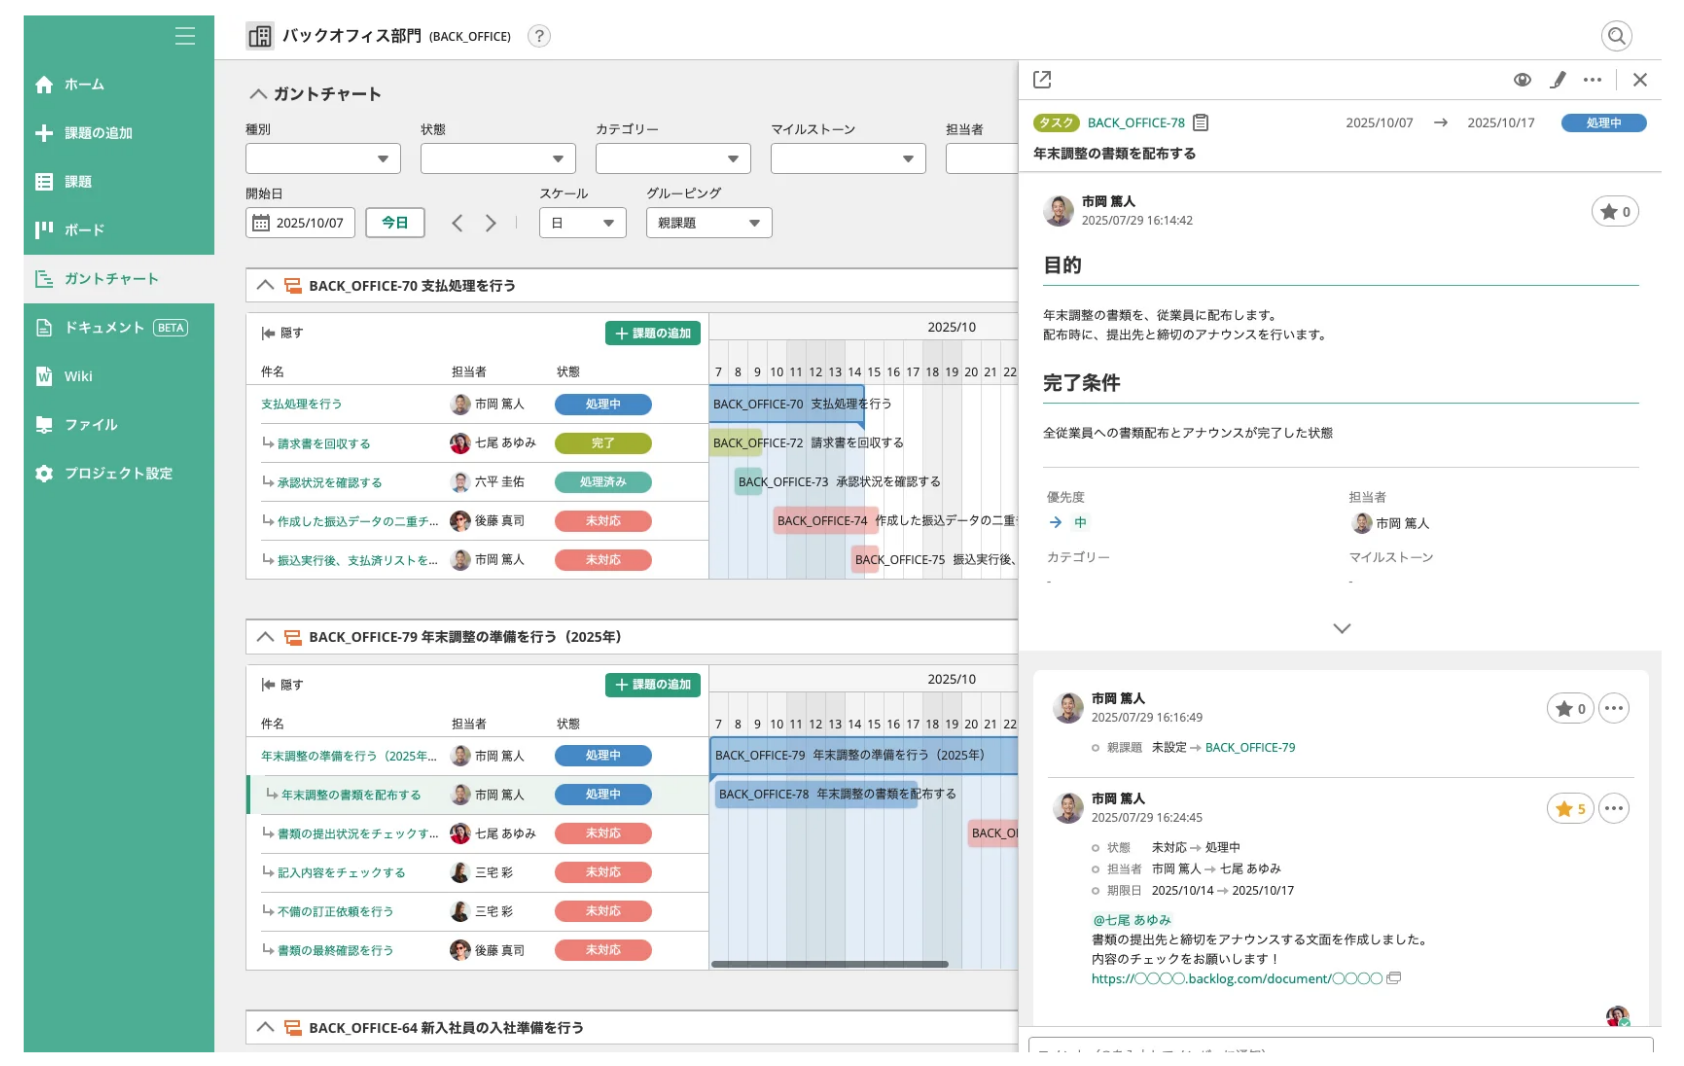Collapse the BACK_OFFICE-70 支払処理を行う group

pos(265,286)
